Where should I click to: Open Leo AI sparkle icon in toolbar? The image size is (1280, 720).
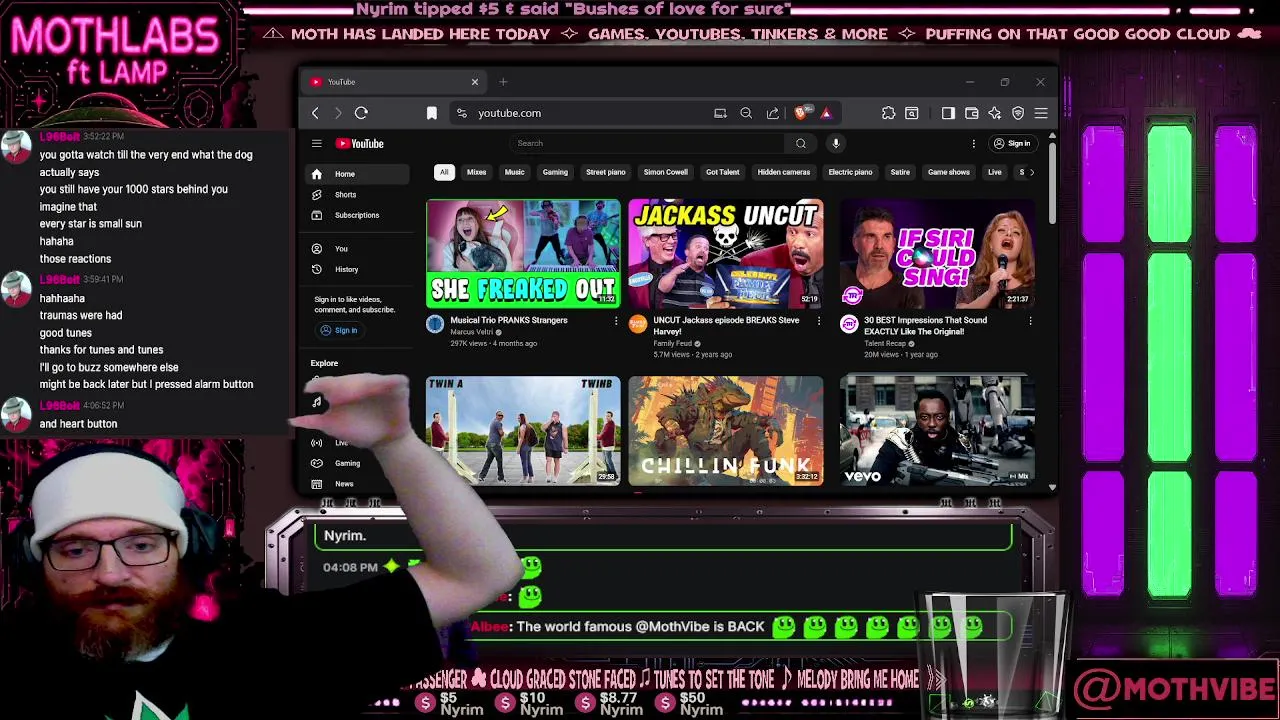coord(994,113)
